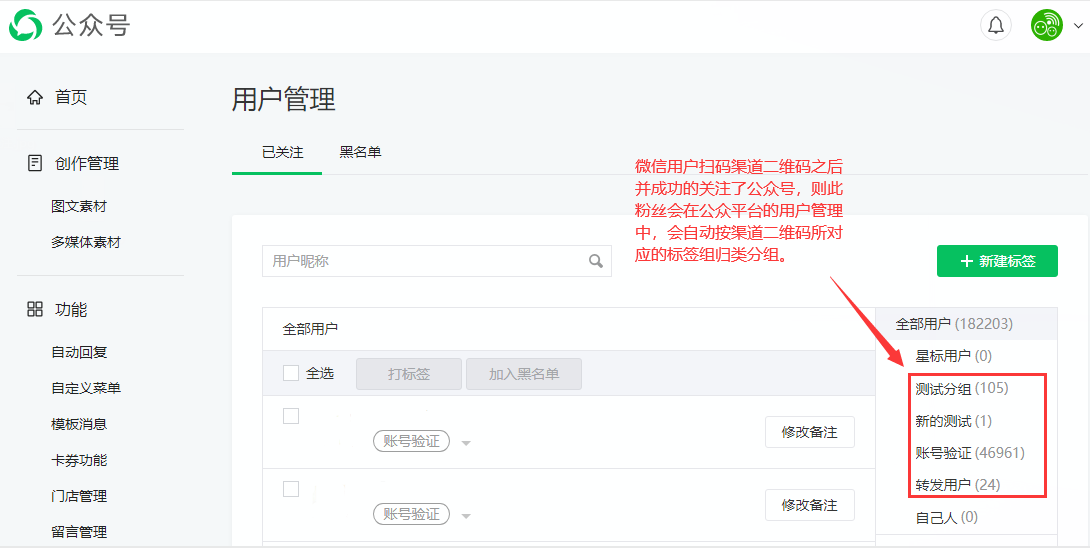Expand second user's 账号验证 tag dropdown
Screen dimensions: 1090x548
tap(466, 516)
